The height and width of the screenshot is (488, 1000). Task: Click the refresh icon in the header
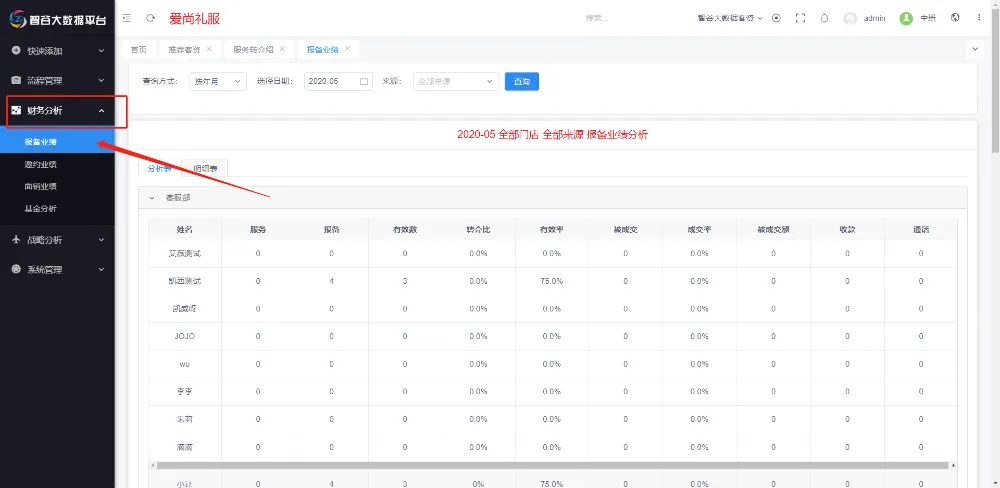click(x=150, y=18)
